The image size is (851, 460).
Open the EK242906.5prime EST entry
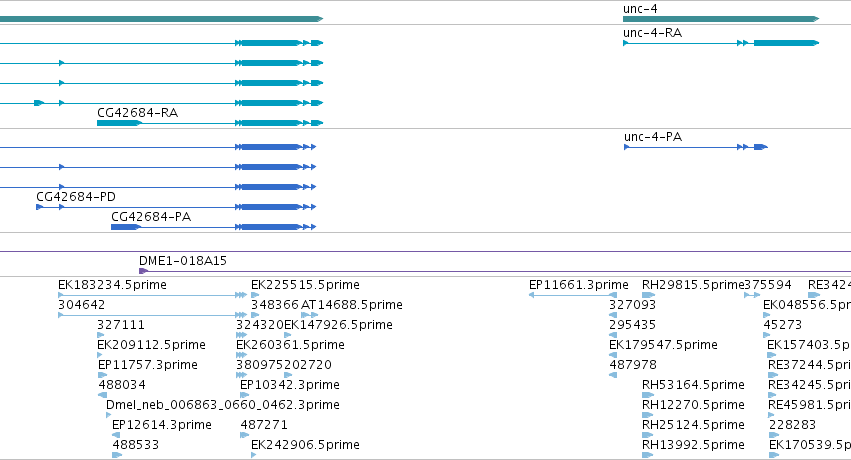[305, 445]
